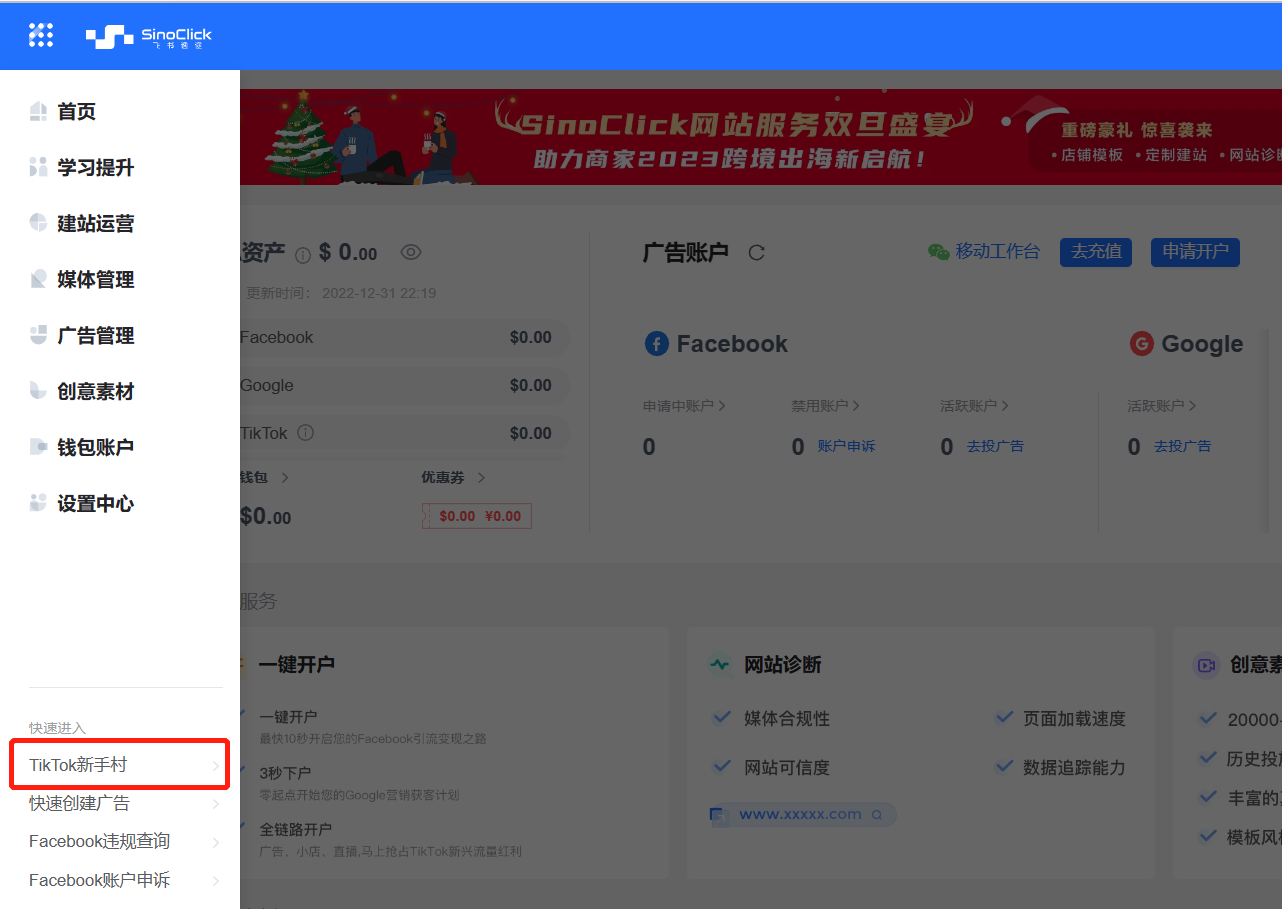Click chevron beside Facebook账户申诉

pos(216,881)
